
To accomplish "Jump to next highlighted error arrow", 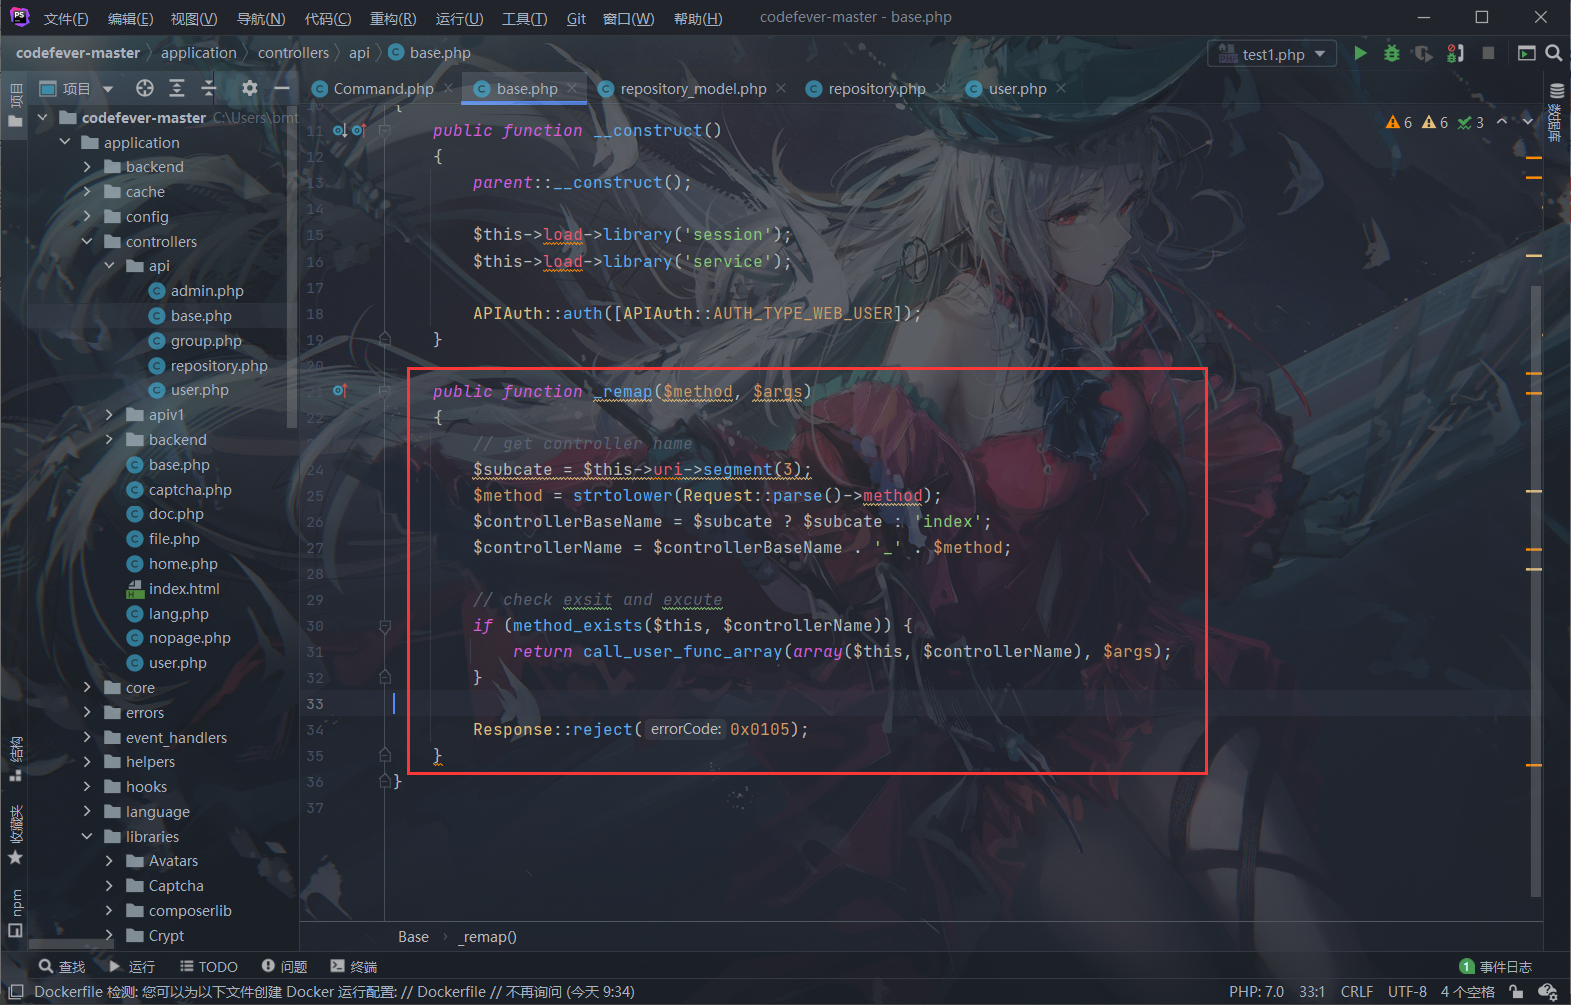I will point(1527,122).
